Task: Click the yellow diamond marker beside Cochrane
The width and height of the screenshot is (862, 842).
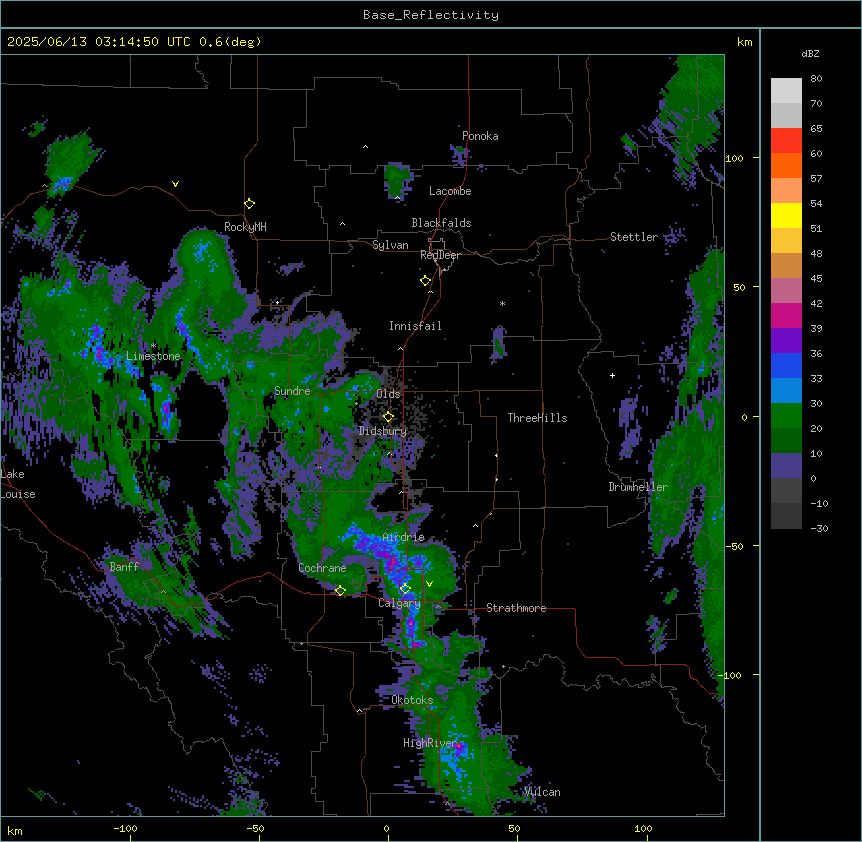Action: 340,591
